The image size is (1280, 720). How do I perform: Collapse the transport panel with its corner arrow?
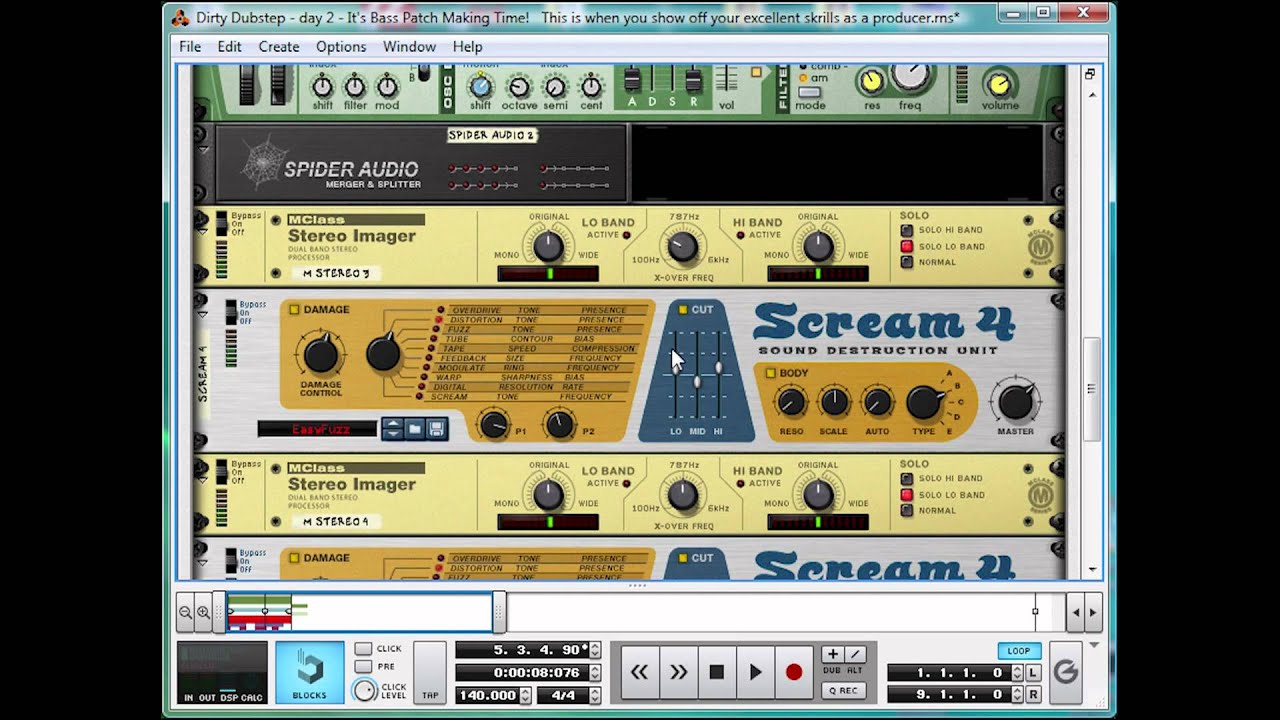pyautogui.click(x=1095, y=646)
